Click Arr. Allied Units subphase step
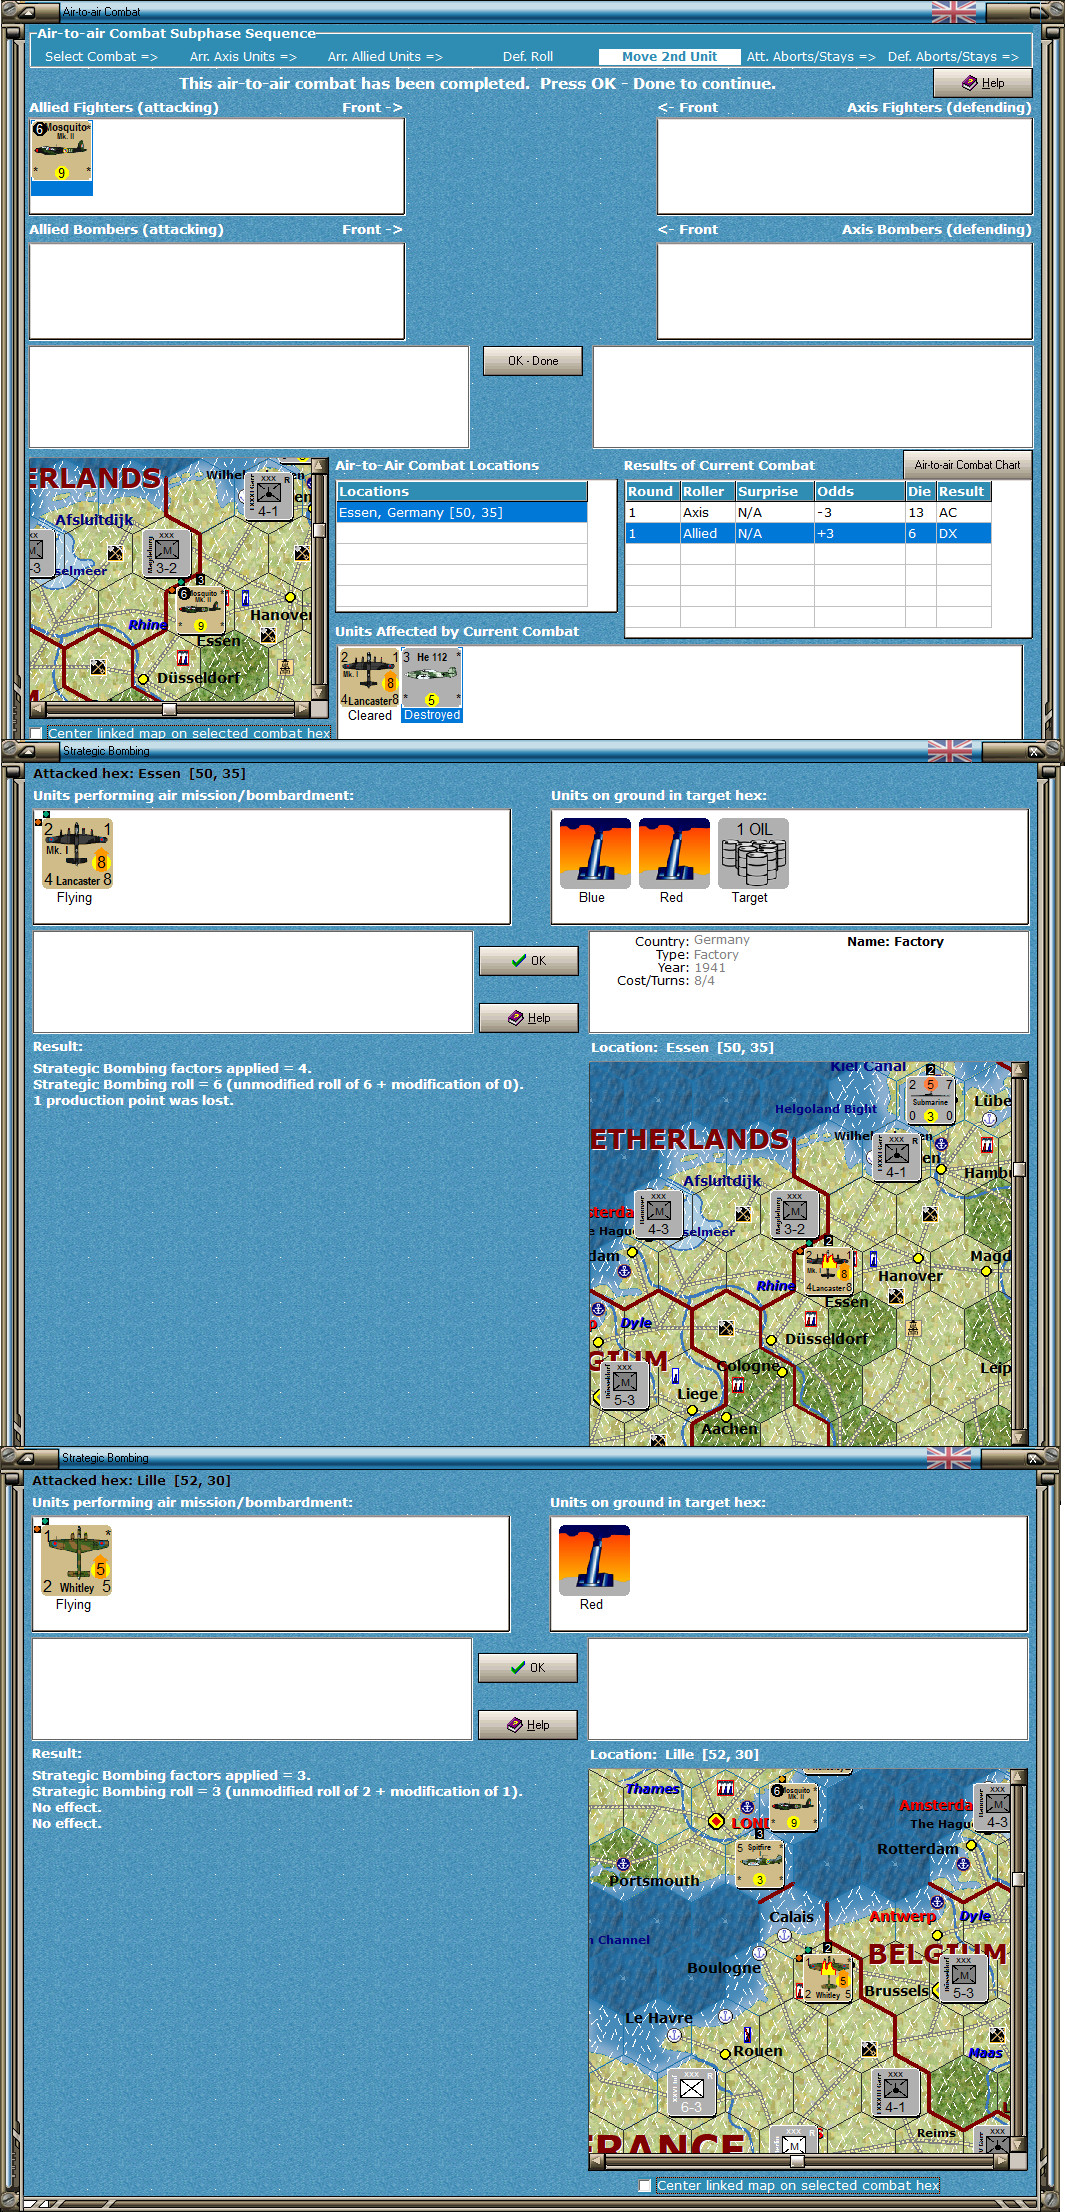Viewport: 1065px width, 2212px height. 385,57
